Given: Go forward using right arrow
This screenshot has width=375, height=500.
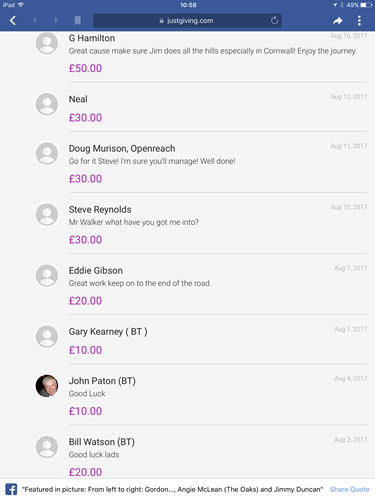Looking at the screenshot, I should [x=56, y=21].
